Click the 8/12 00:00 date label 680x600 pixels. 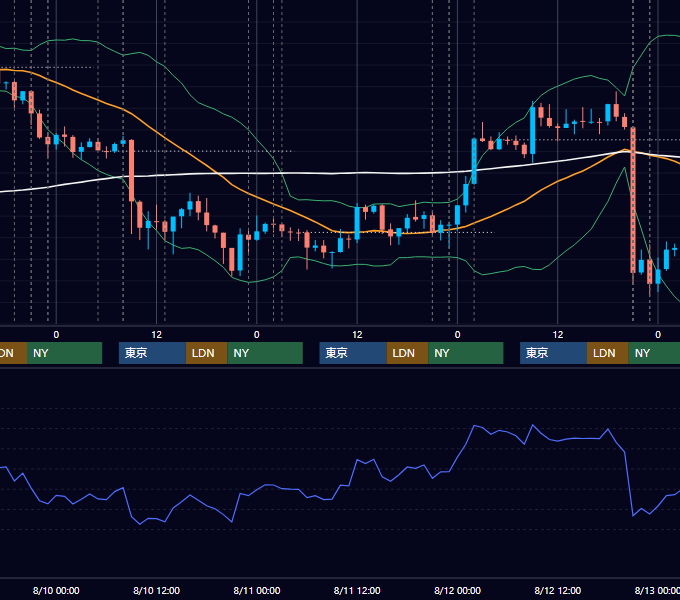[x=457, y=590]
